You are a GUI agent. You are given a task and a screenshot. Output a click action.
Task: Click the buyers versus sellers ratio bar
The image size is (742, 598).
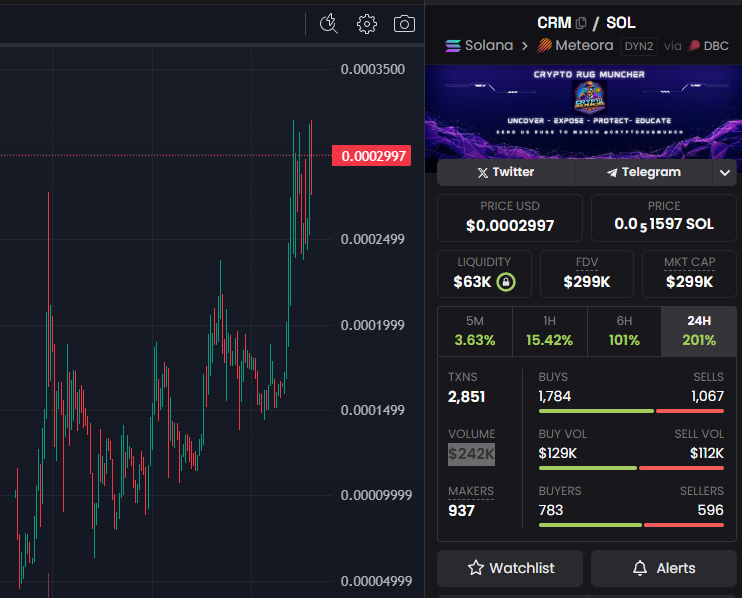coord(631,525)
